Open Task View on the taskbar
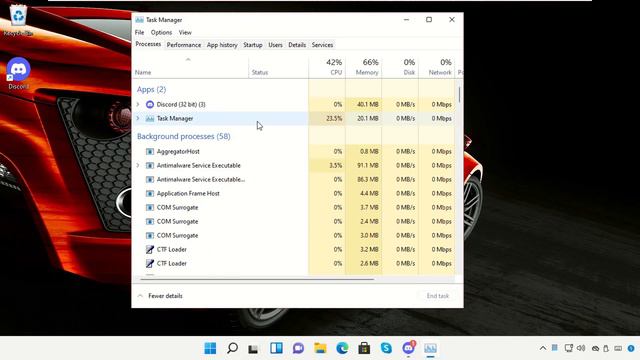Screen dimensions: 640x360 click(x=254, y=348)
